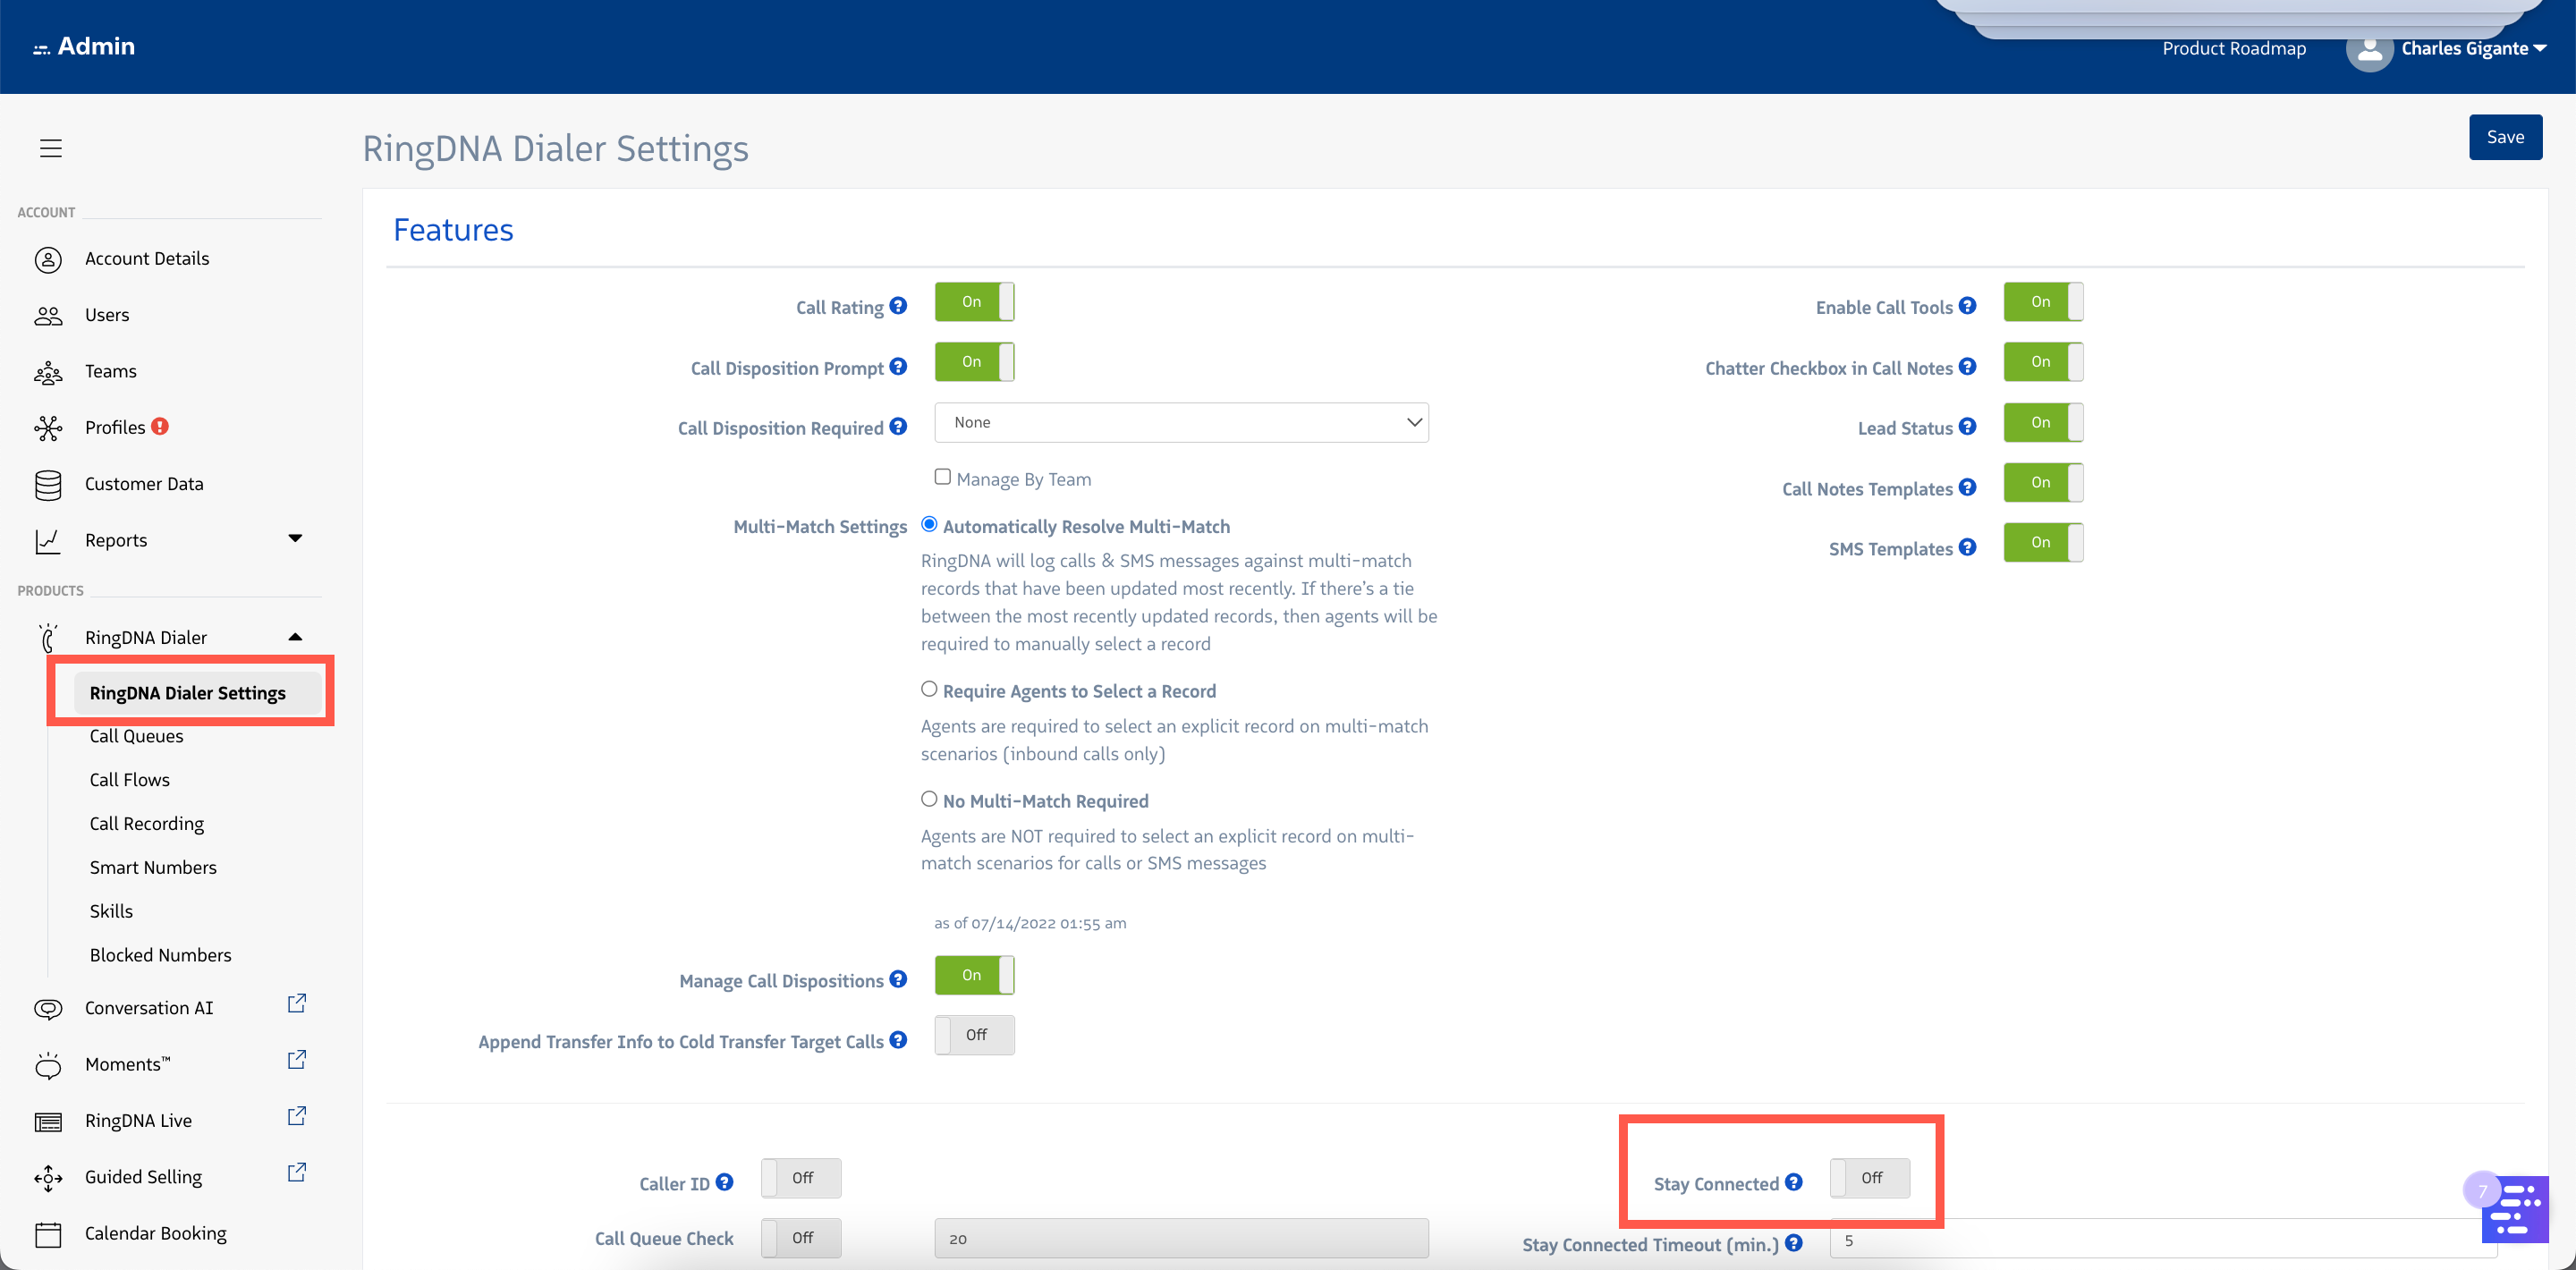Click the Profiles red alert icon
The width and height of the screenshot is (2576, 1270).
(160, 426)
